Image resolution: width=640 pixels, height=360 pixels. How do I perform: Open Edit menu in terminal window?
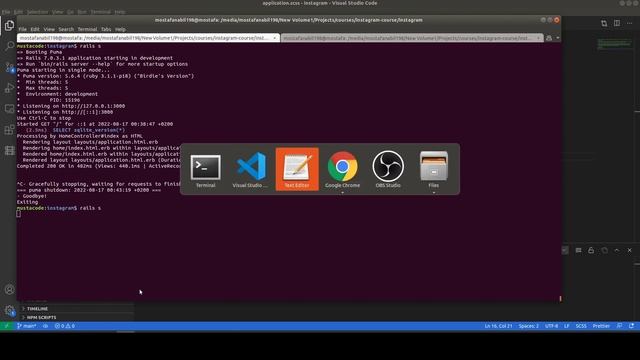(35, 29)
